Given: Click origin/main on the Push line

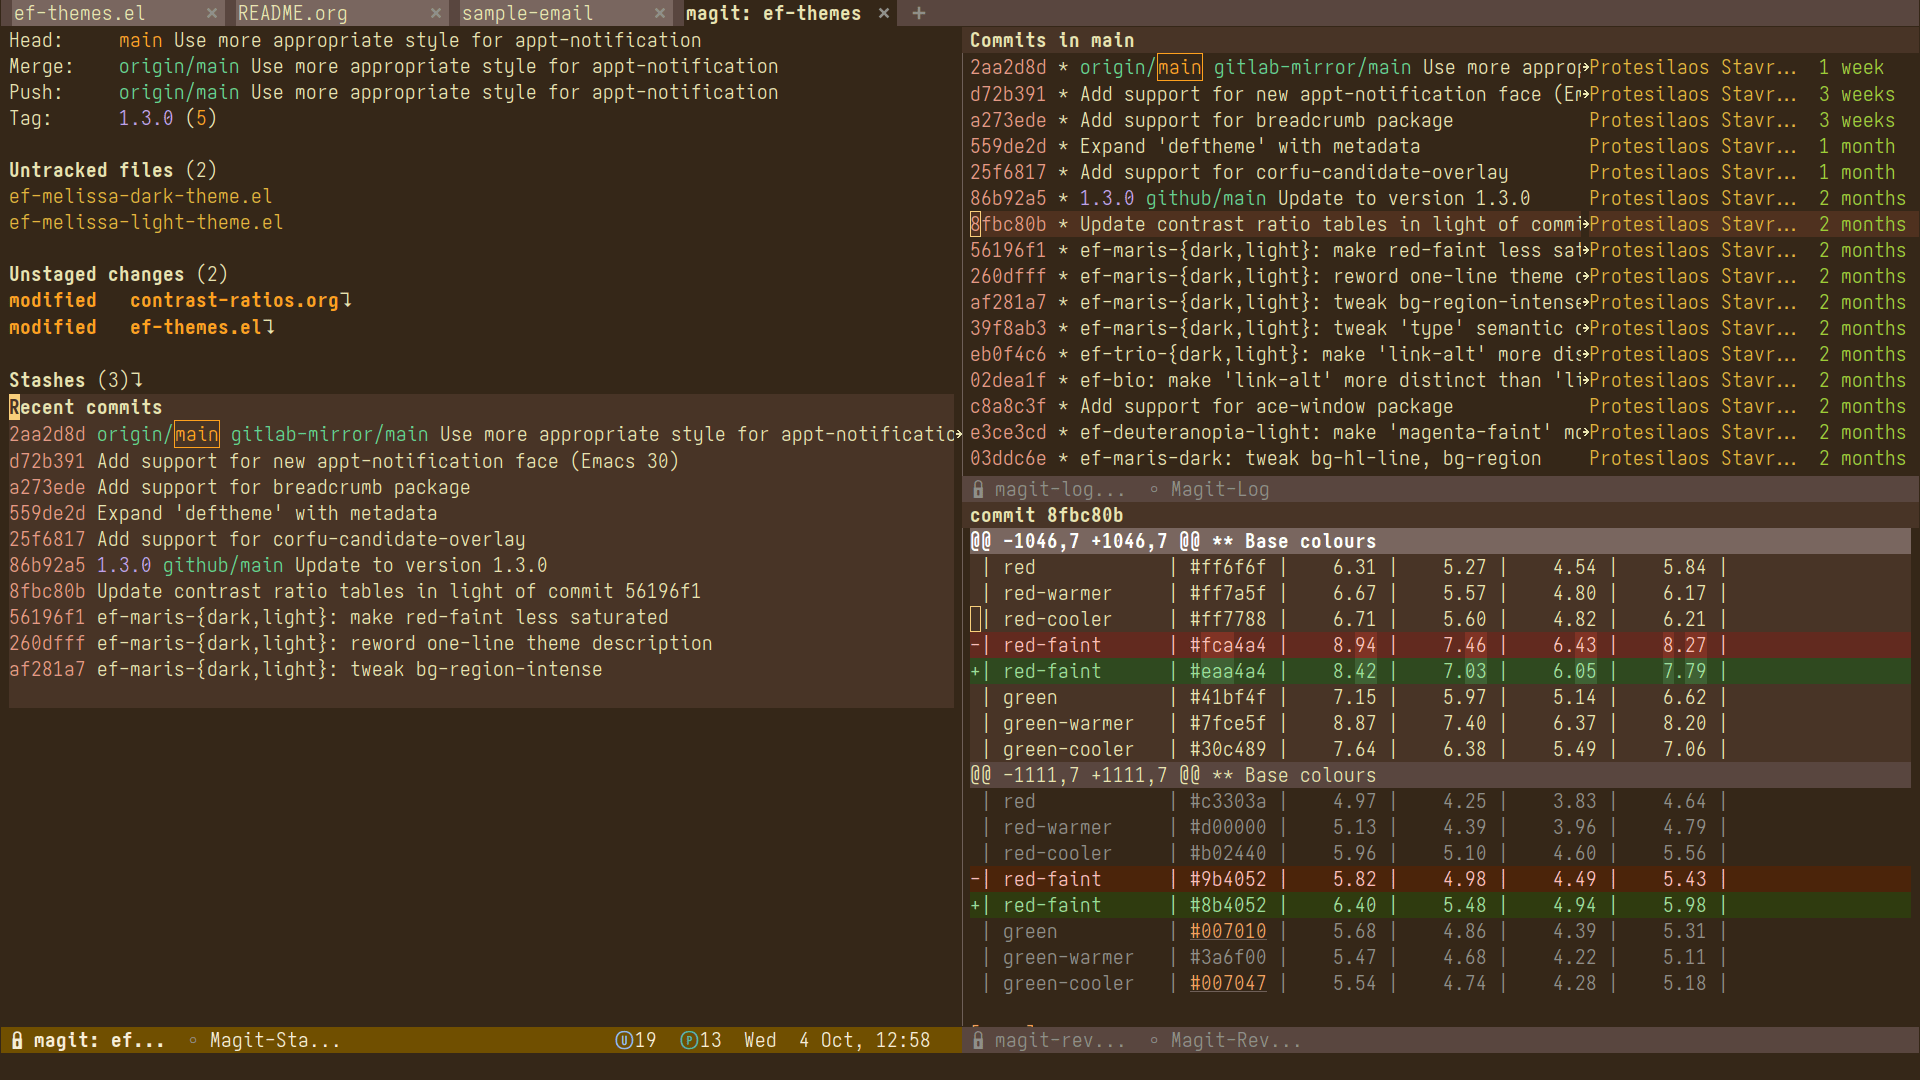Looking at the screenshot, I should click(x=179, y=92).
